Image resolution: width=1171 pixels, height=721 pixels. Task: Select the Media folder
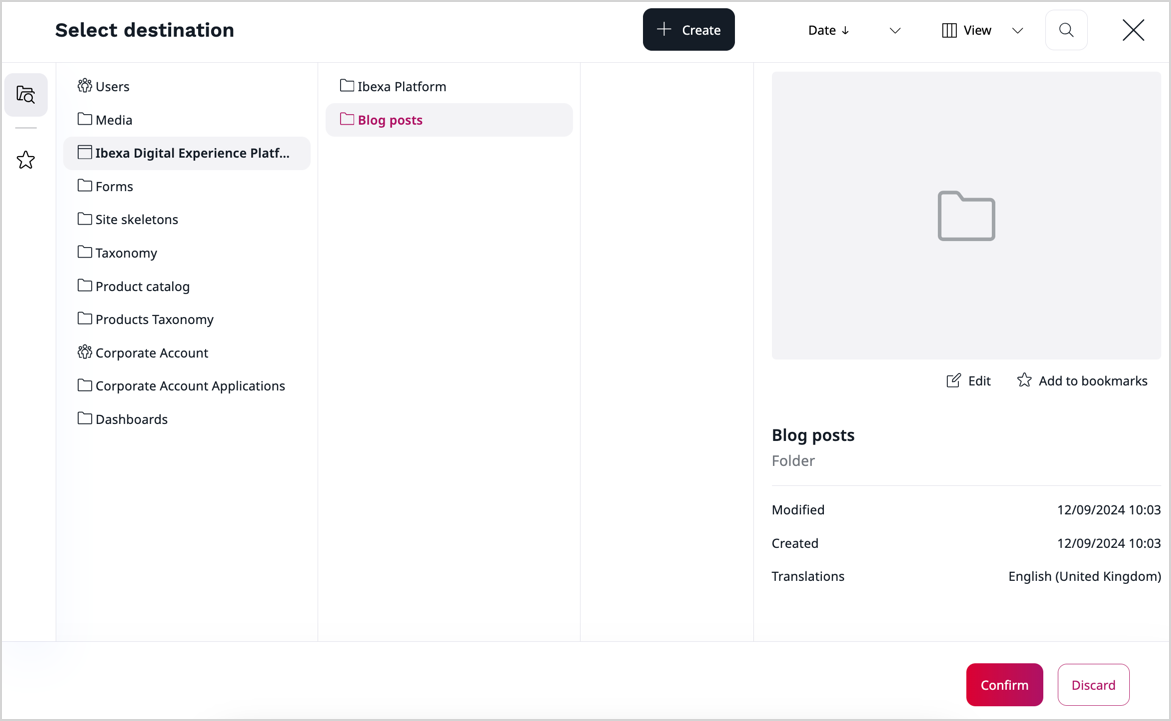coord(113,120)
